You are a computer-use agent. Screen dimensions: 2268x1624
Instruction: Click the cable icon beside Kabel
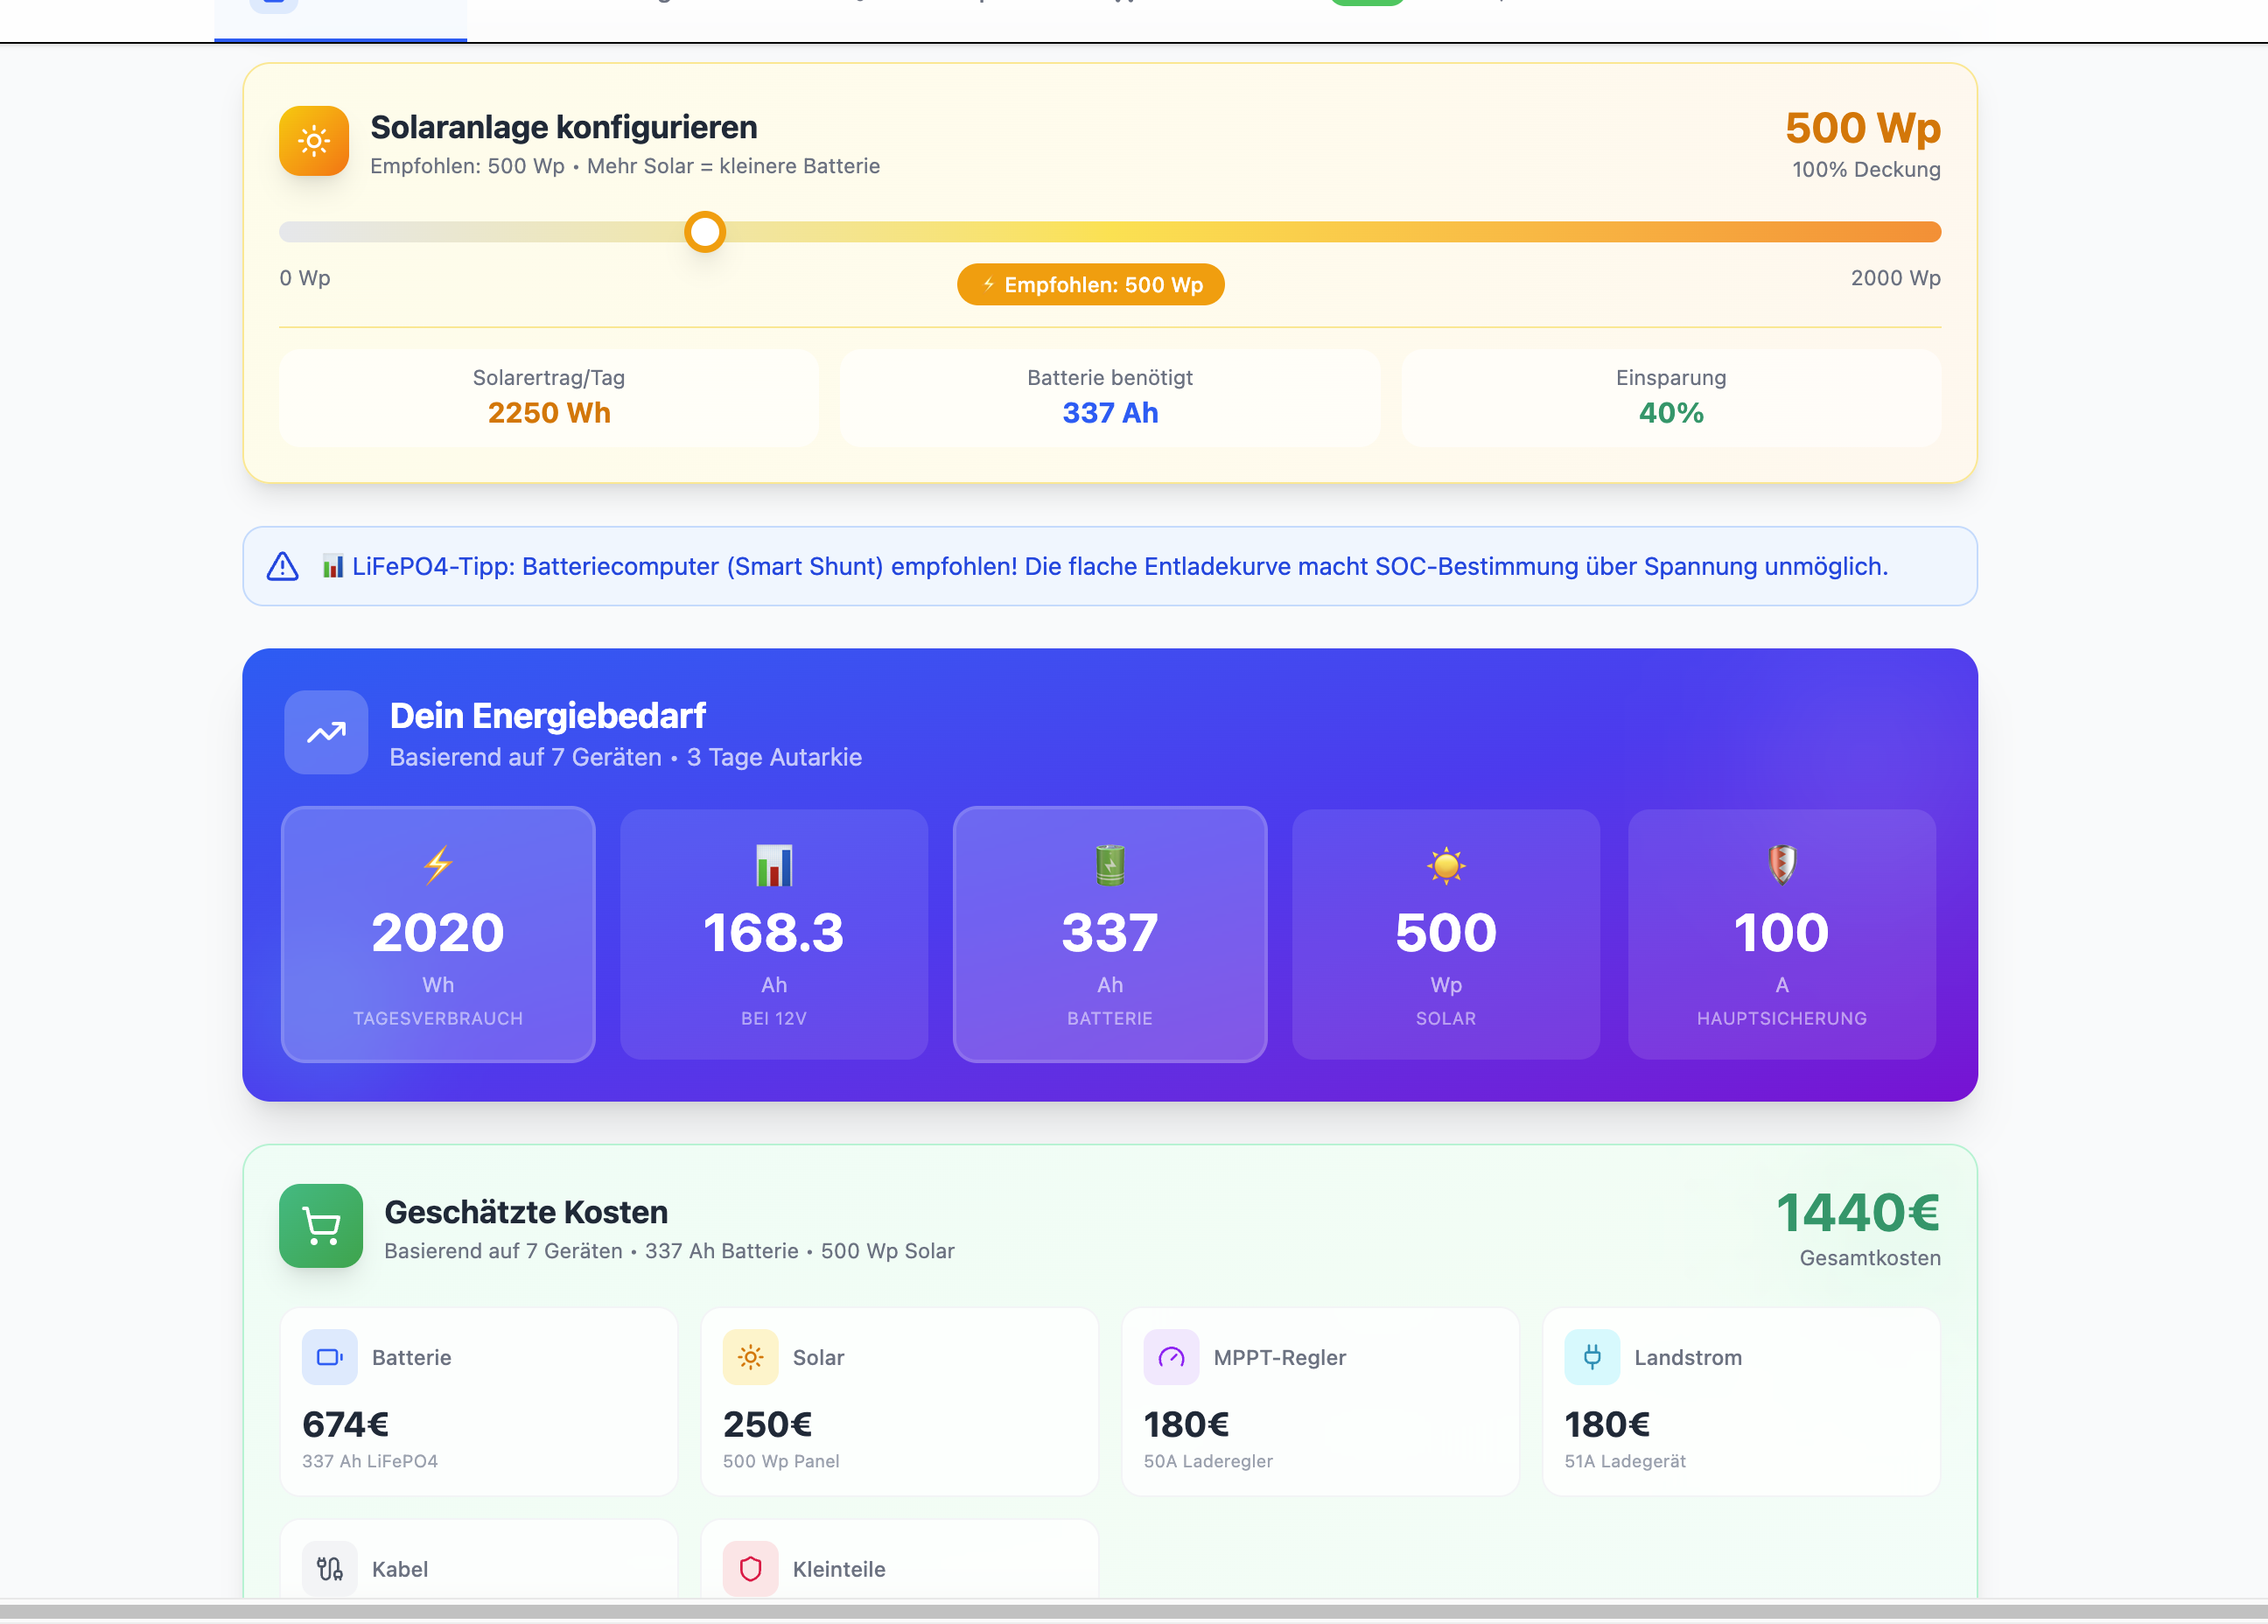pyautogui.click(x=330, y=1569)
